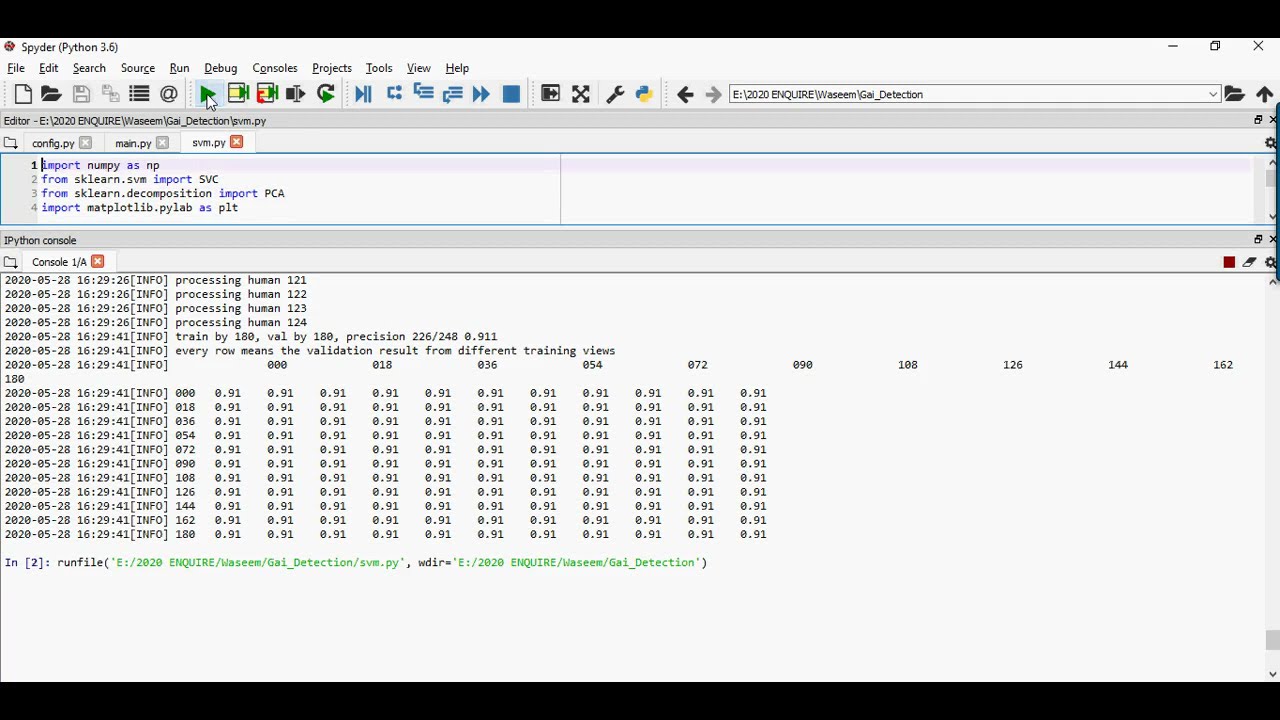Change to the parent directory

[x=1265, y=94]
